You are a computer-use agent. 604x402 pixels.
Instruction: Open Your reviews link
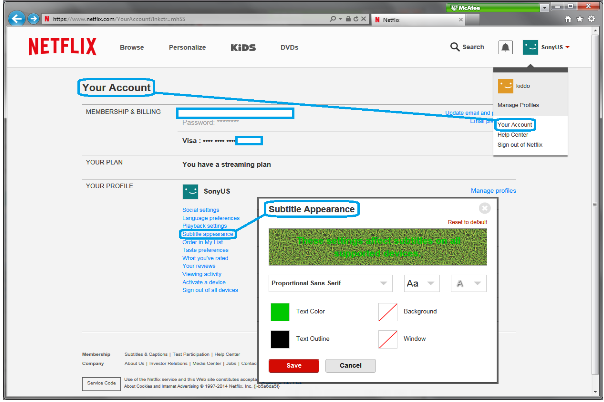tap(199, 266)
